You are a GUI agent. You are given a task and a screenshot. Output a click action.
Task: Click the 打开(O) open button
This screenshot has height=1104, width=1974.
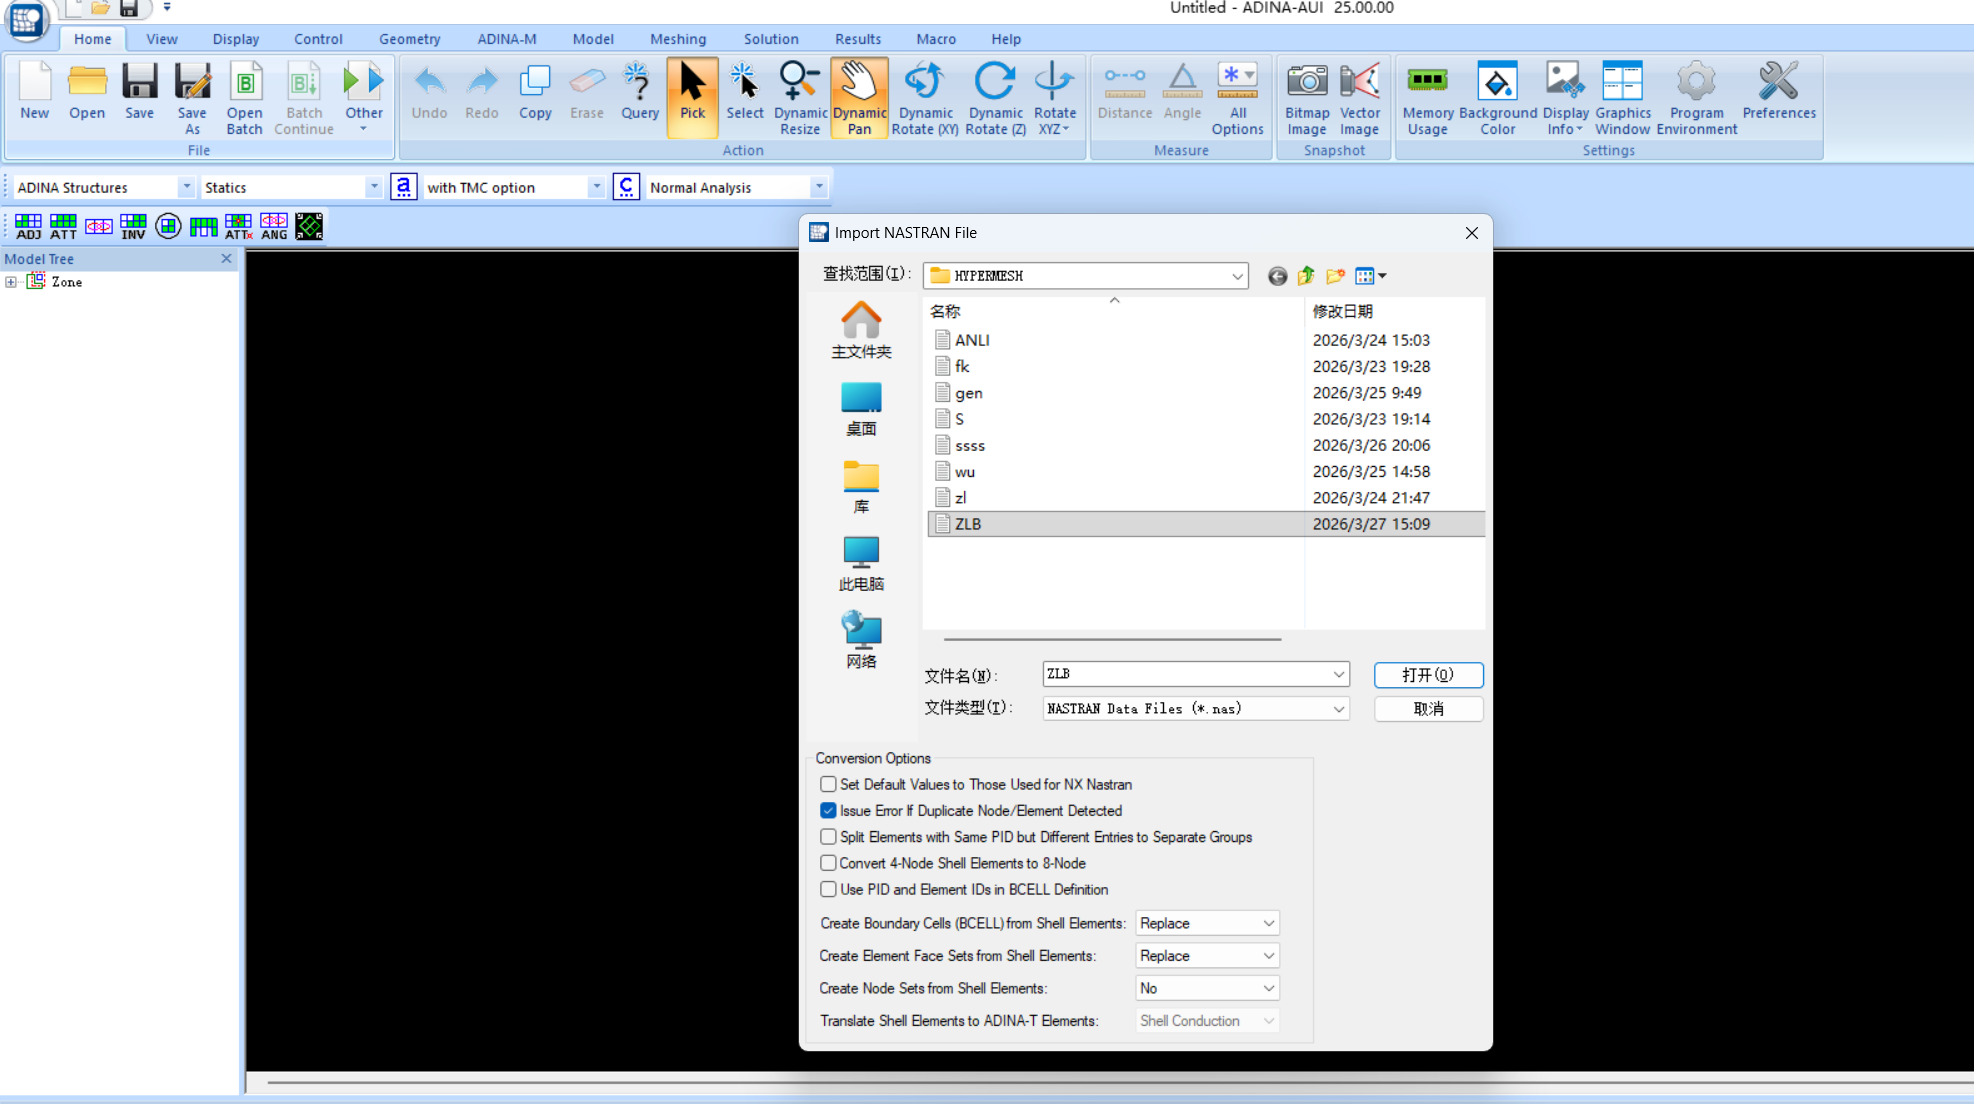pyautogui.click(x=1427, y=675)
